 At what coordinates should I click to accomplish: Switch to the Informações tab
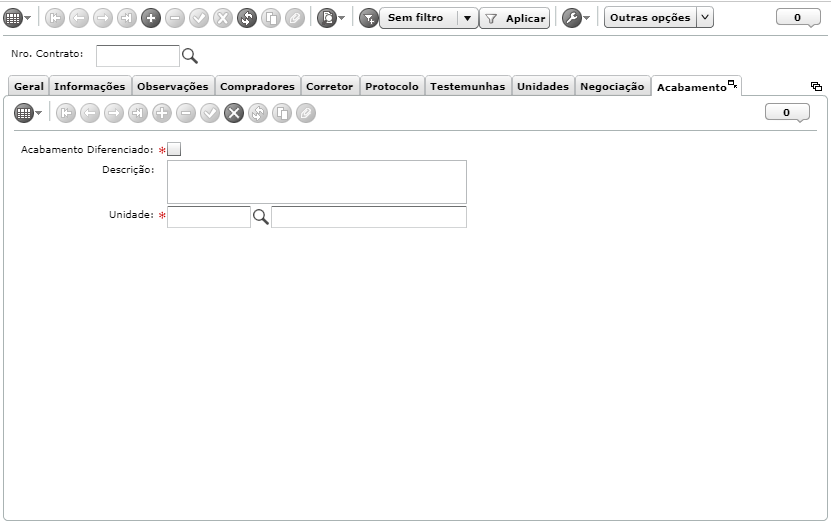click(90, 86)
